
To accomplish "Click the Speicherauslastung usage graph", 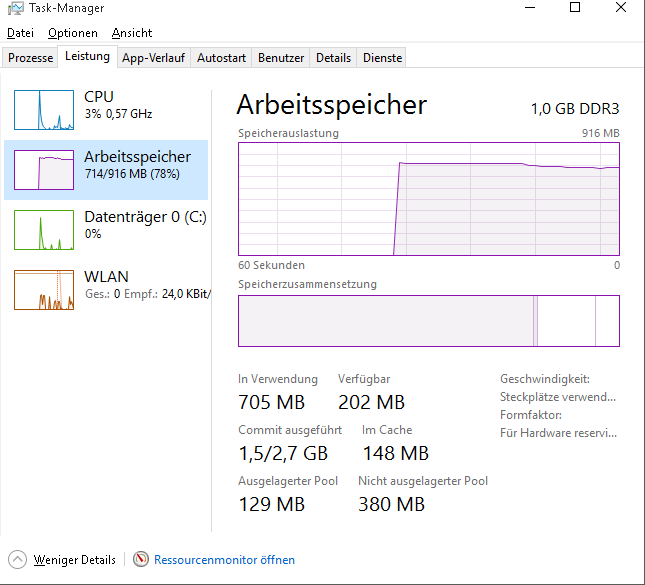I will click(428, 198).
